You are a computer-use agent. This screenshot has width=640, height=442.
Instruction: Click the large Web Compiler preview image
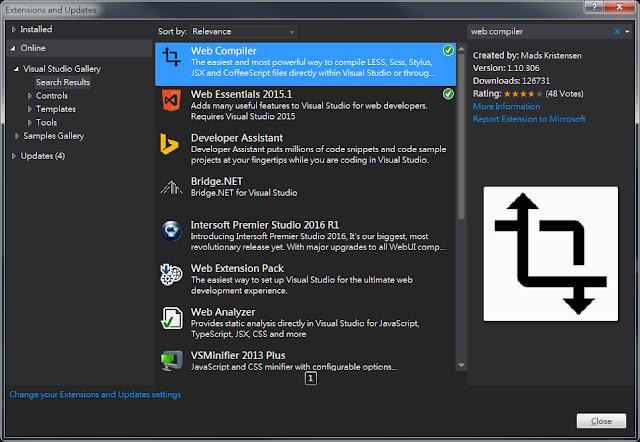coord(551,254)
